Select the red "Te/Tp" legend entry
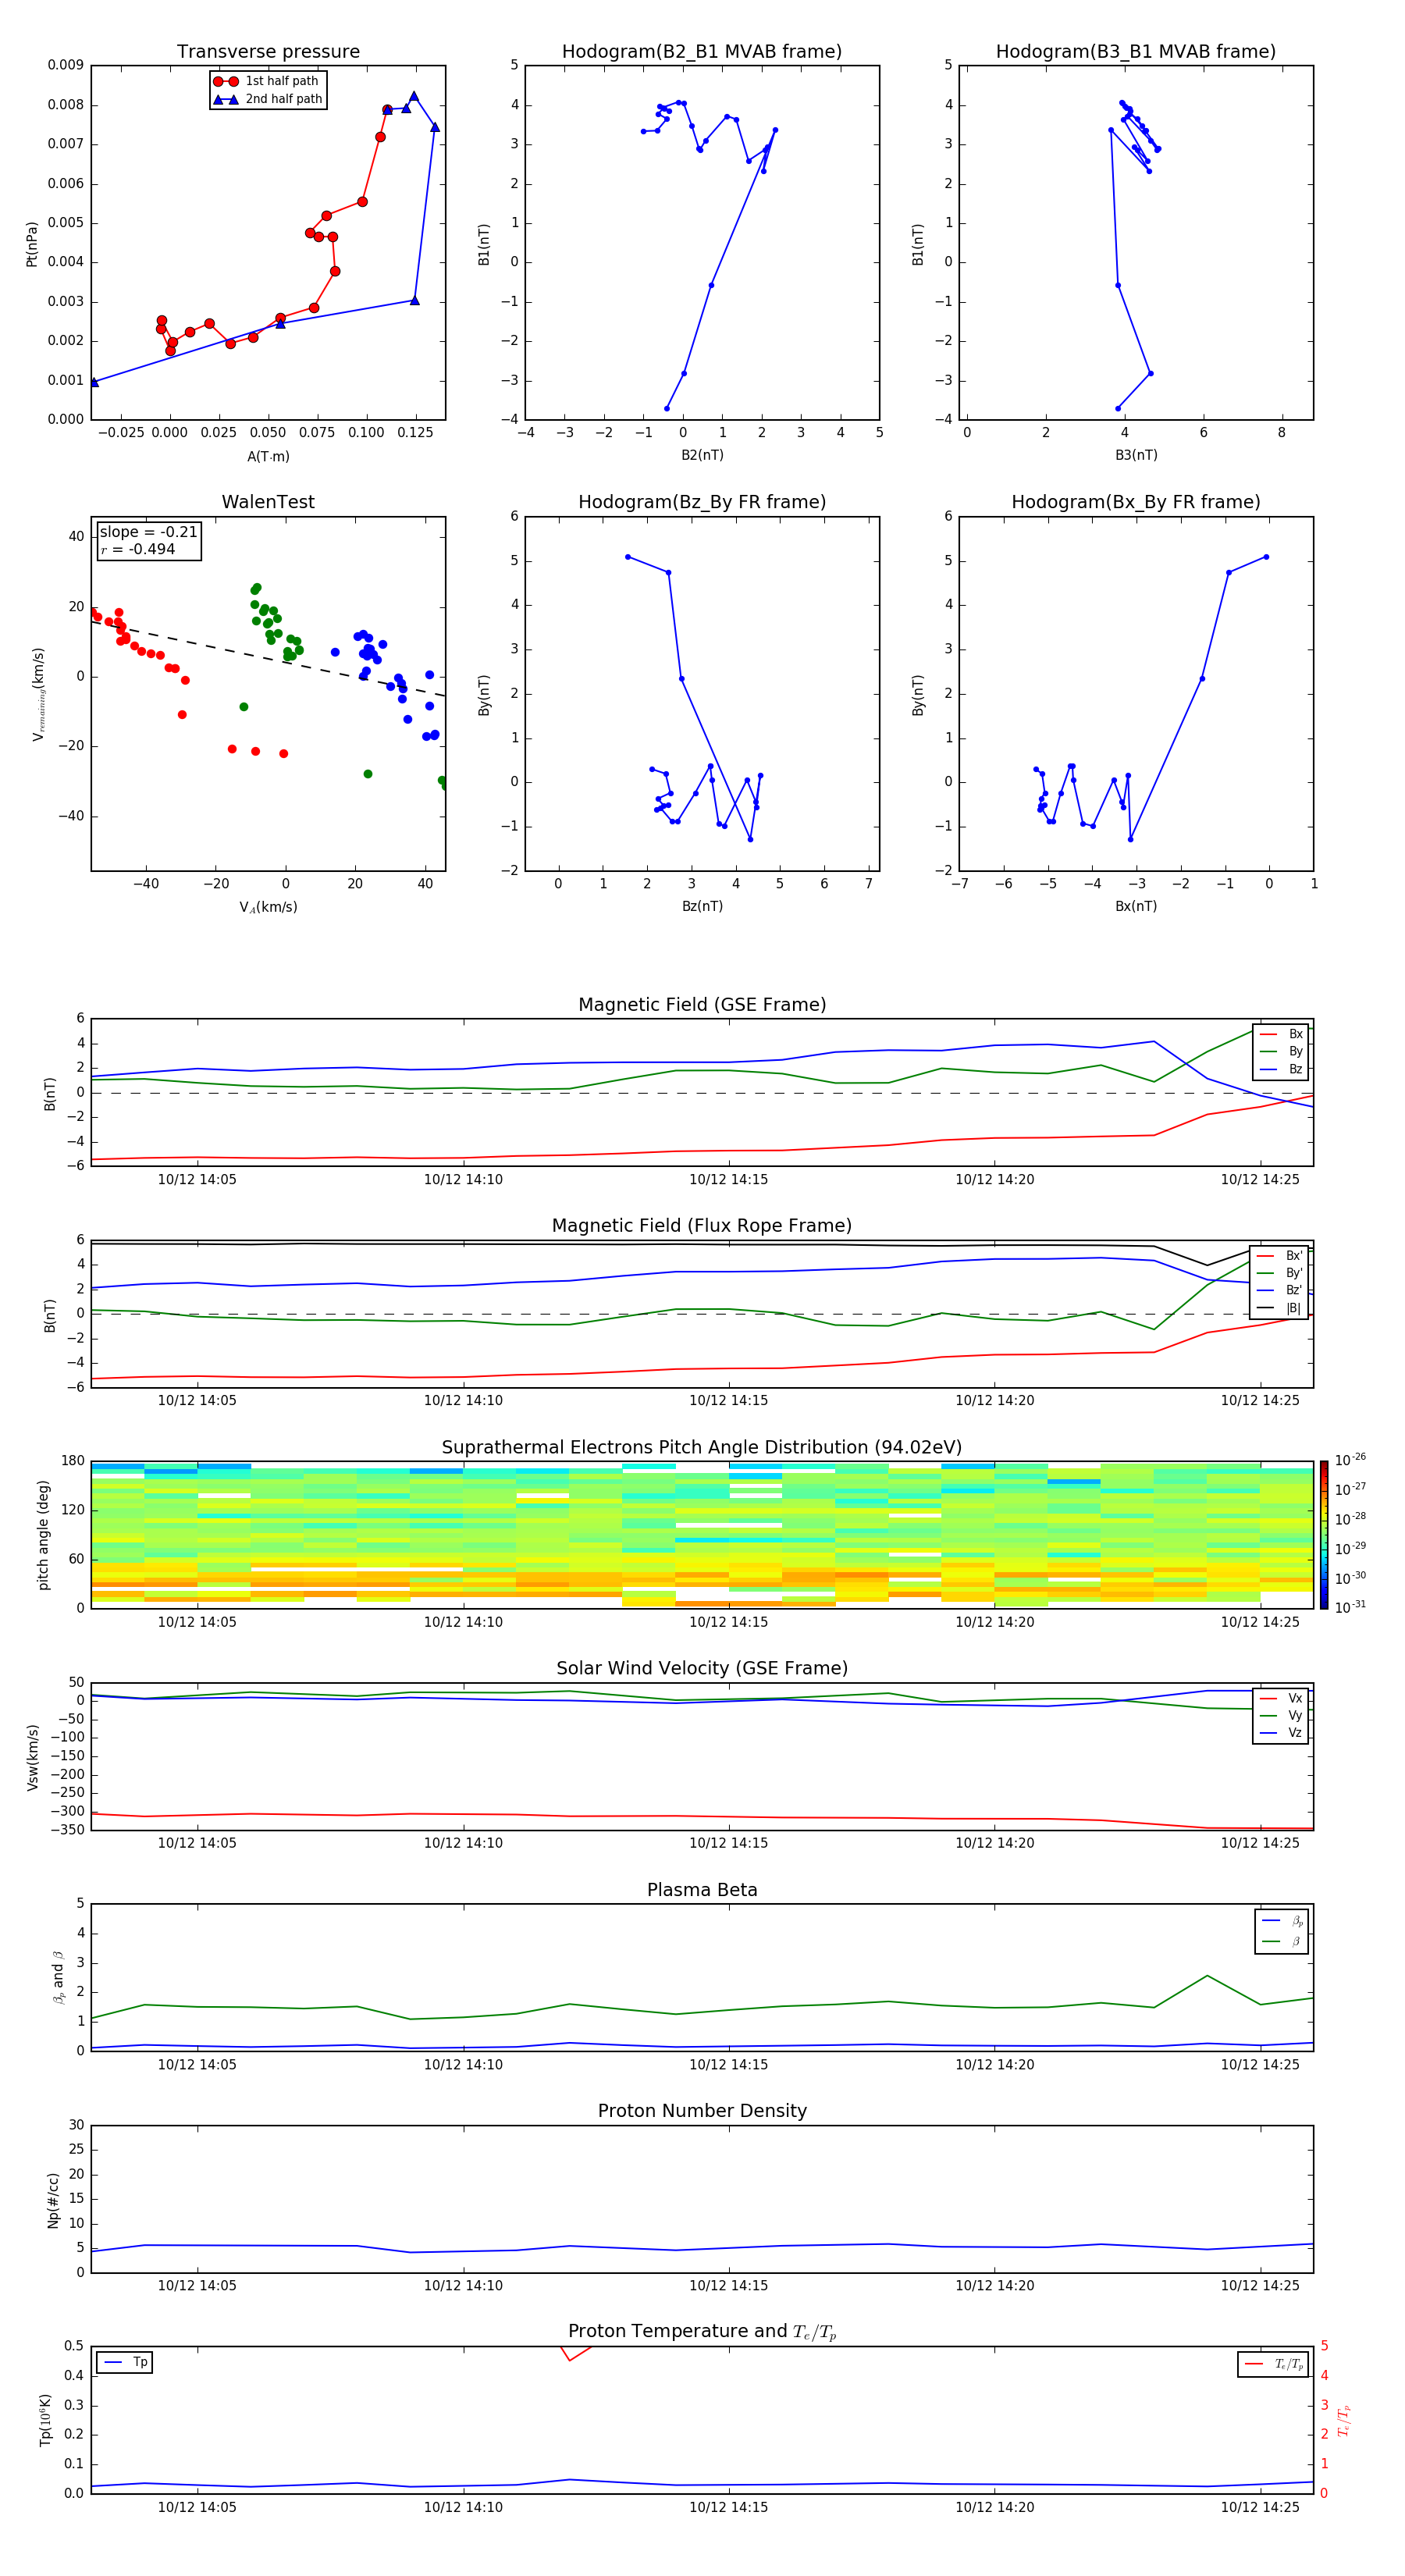Image resolution: width=1405 pixels, height=2576 pixels. pyautogui.click(x=1274, y=2365)
